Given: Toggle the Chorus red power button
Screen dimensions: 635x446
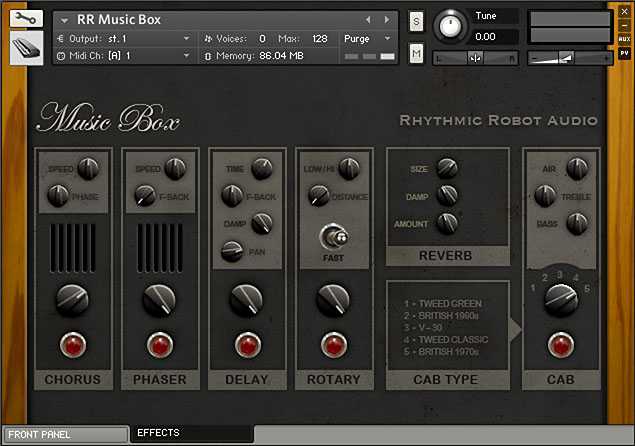Looking at the screenshot, I should (73, 345).
